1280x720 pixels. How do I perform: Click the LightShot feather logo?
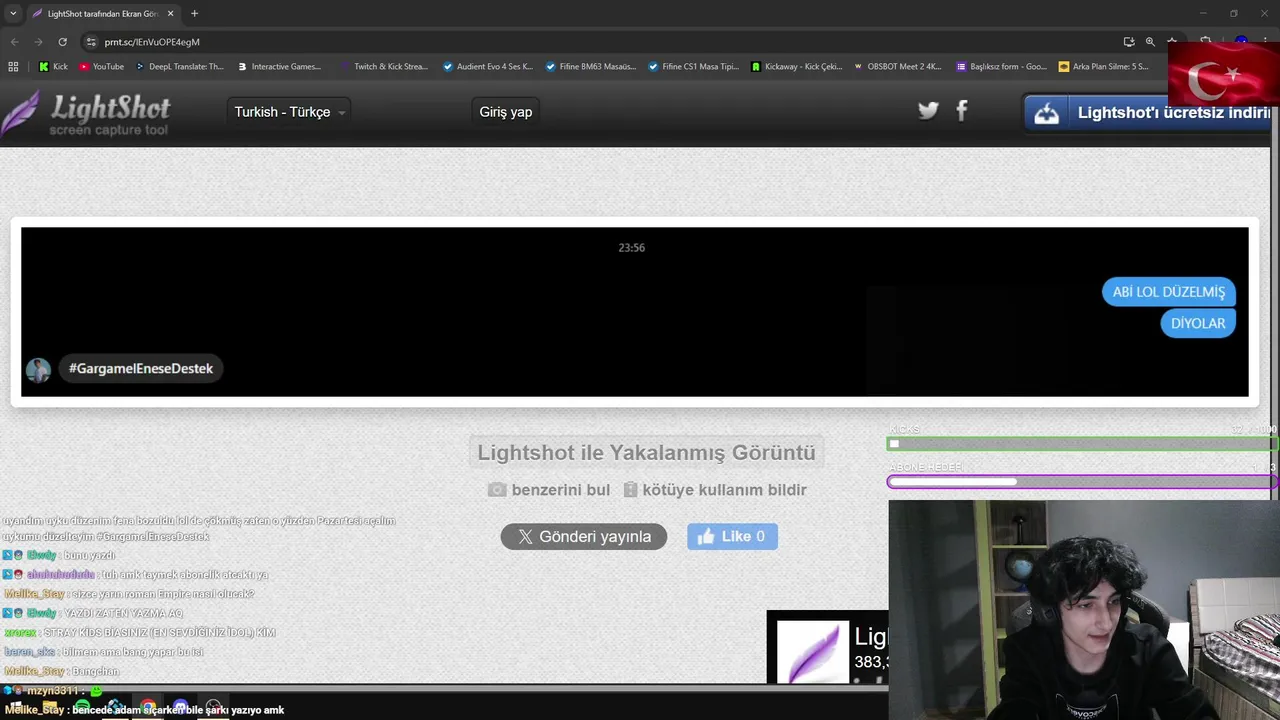[87, 113]
